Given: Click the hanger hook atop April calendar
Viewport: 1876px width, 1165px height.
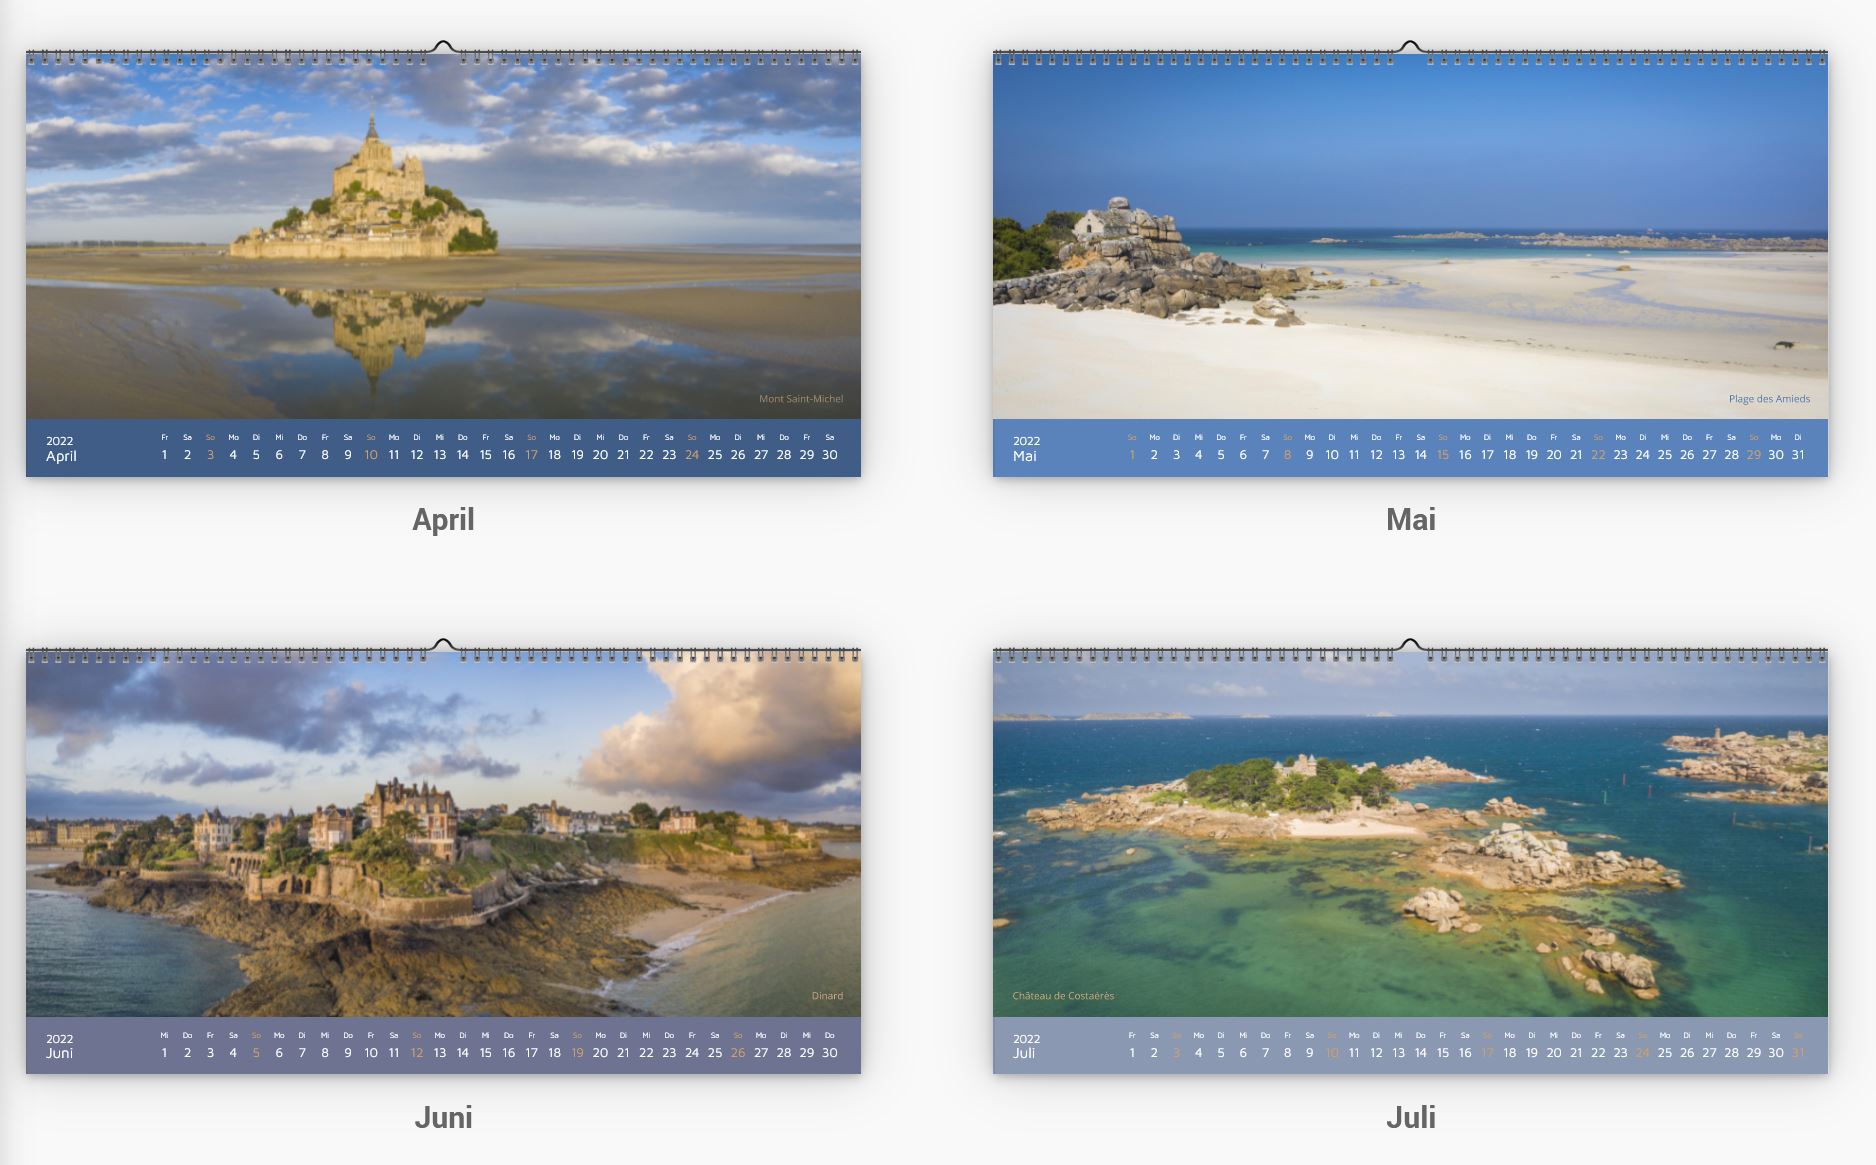Looking at the screenshot, I should 443,47.
